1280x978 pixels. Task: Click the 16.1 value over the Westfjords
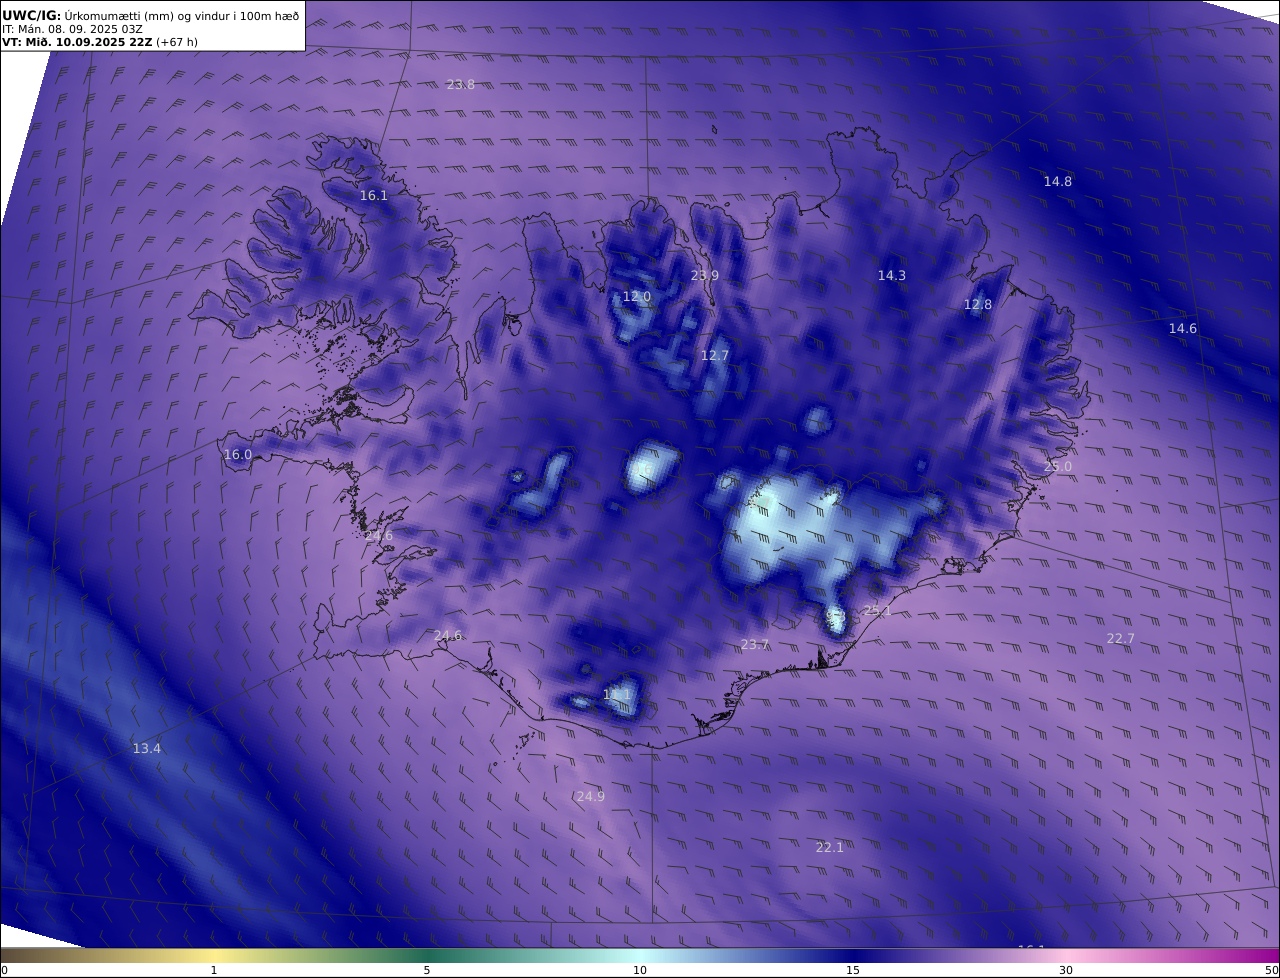(373, 196)
